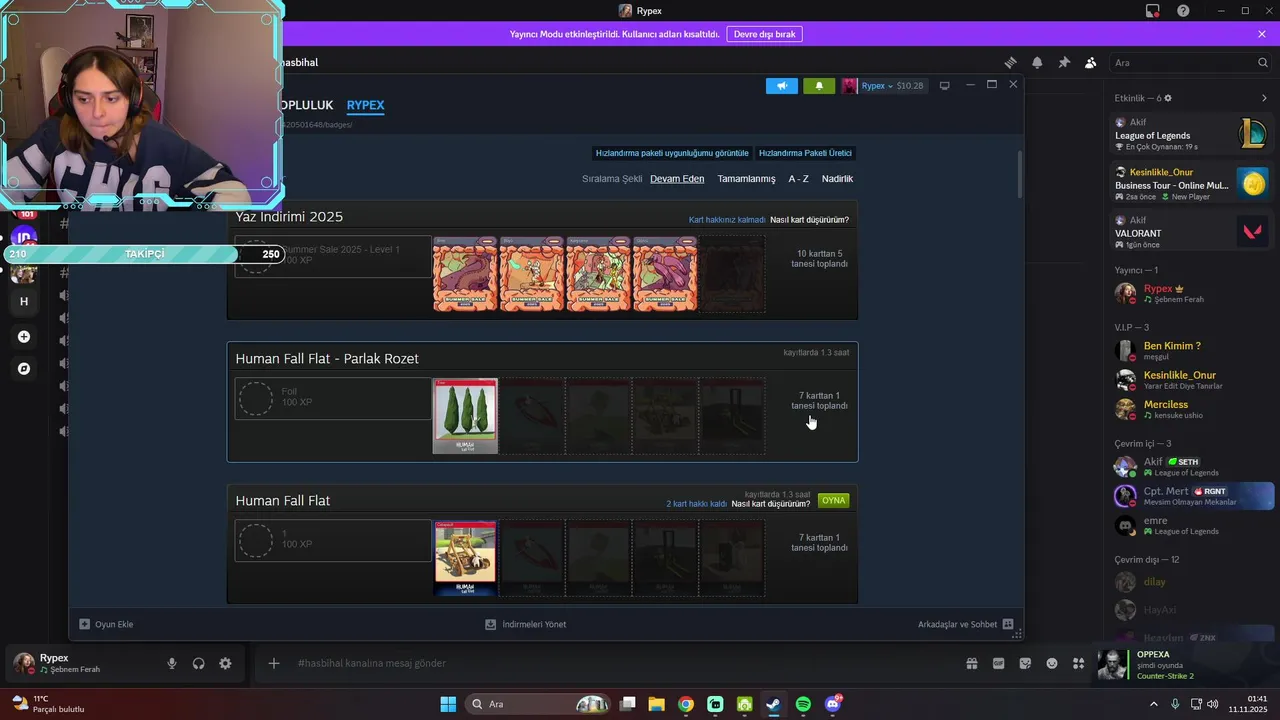1280x720 pixels.
Task: Open File Explorer from taskbar
Action: [656, 704]
